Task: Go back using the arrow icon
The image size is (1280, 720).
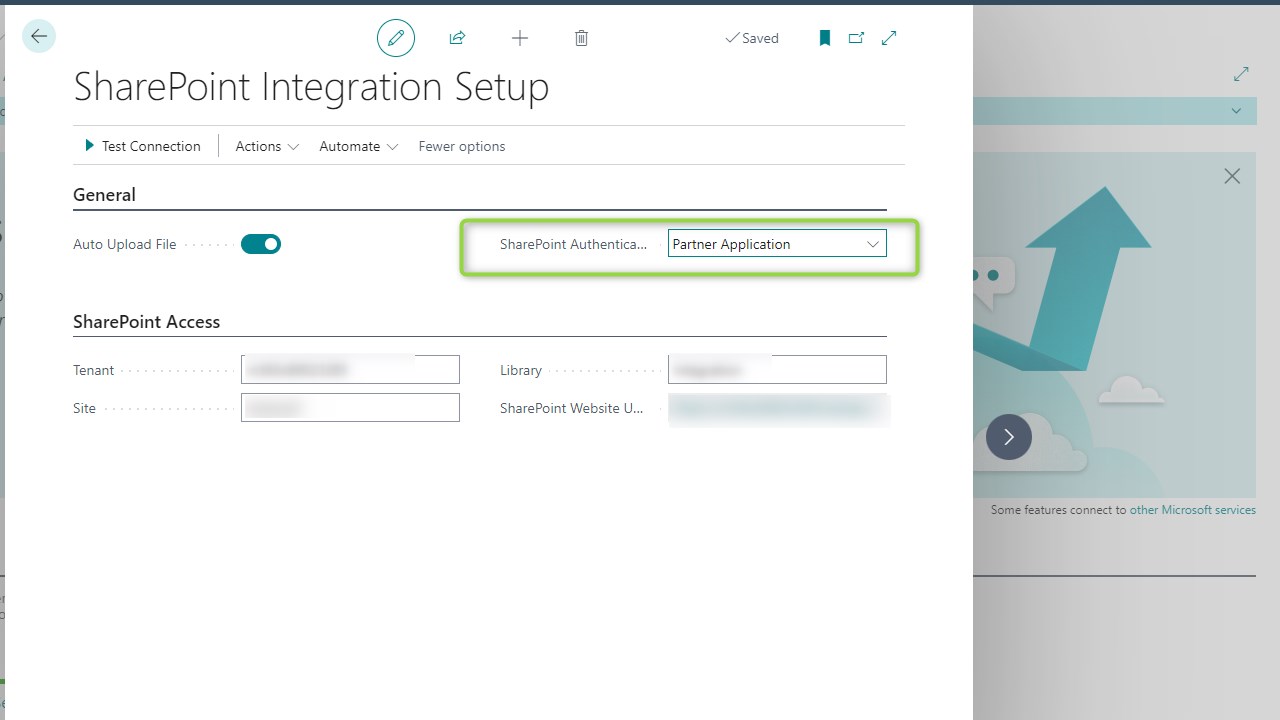Action: point(39,36)
